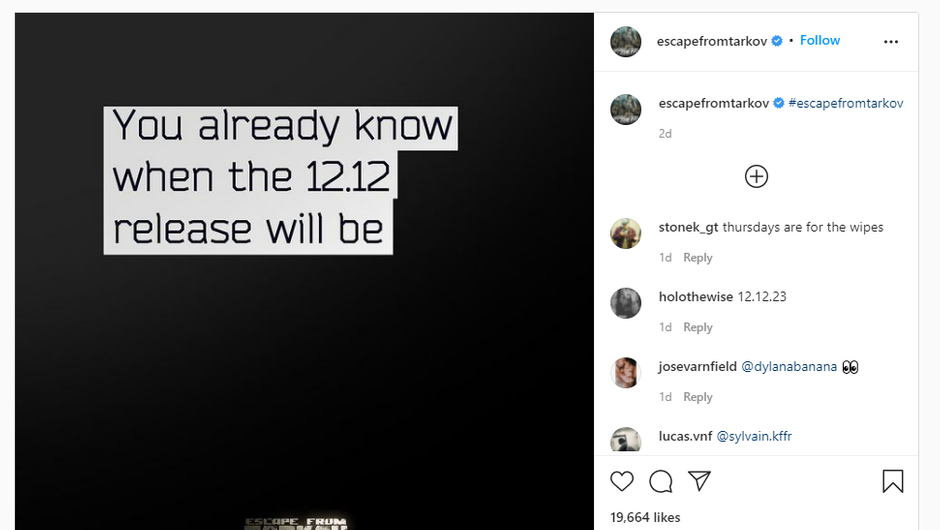
Task: Reply to stonek_gt's comment
Action: tap(698, 257)
